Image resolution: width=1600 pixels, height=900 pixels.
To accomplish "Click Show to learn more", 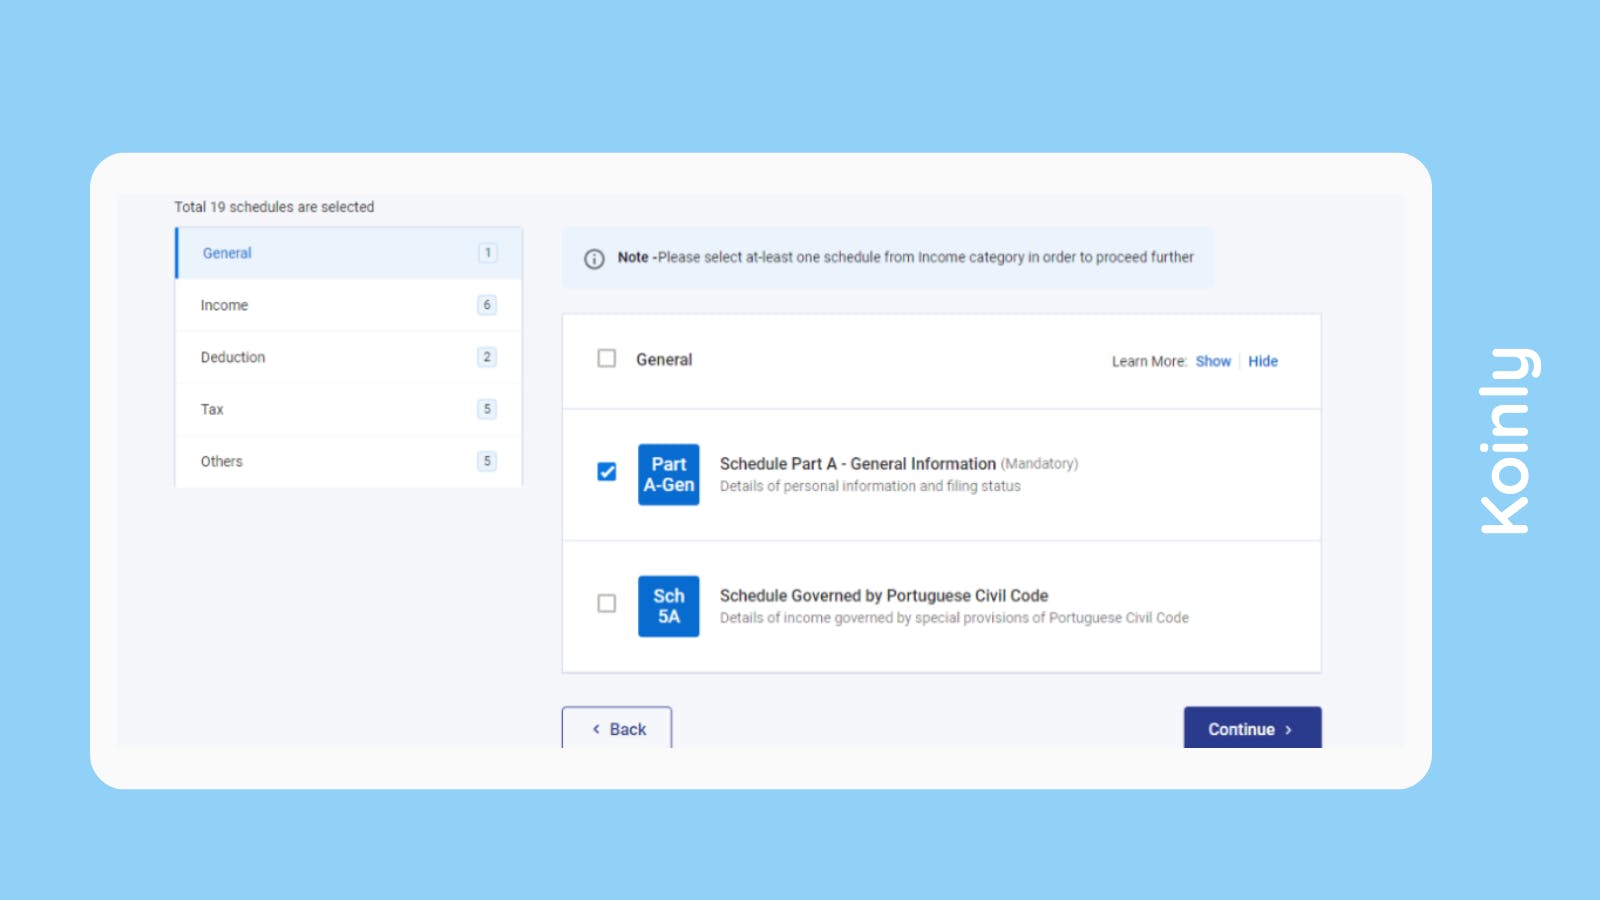I will (1213, 361).
